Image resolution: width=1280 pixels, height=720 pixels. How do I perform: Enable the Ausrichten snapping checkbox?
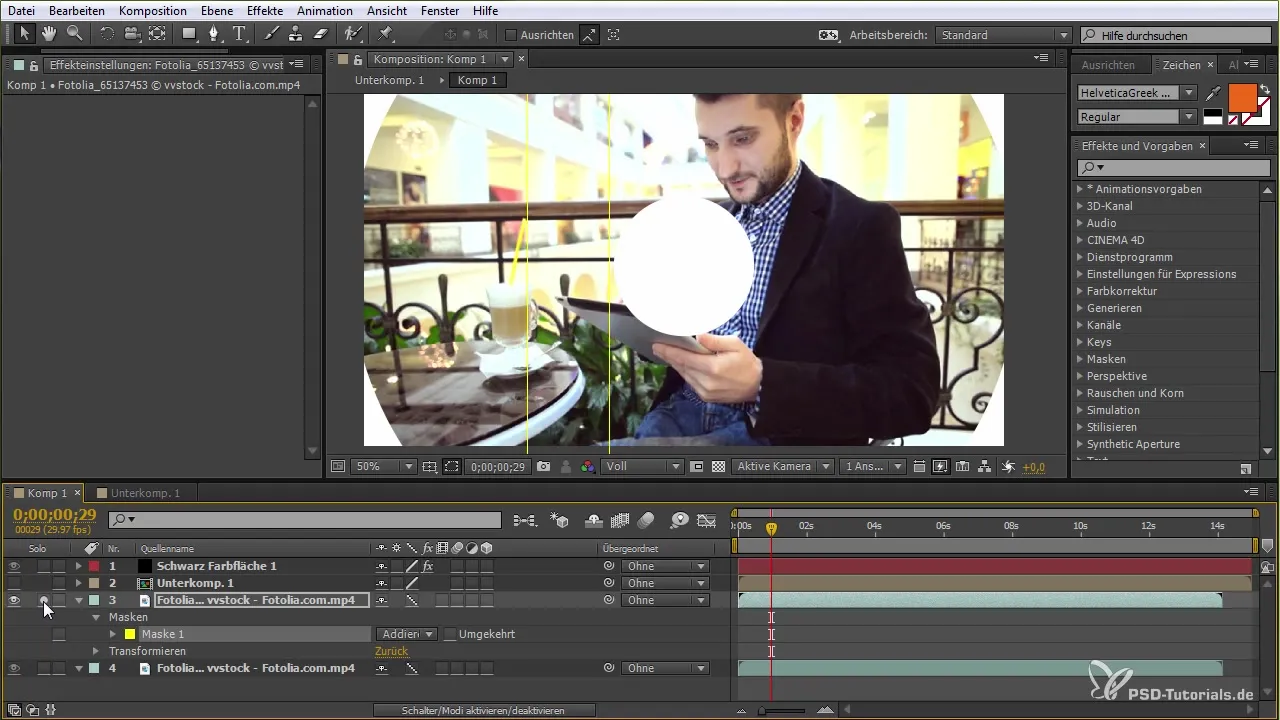[511, 34]
